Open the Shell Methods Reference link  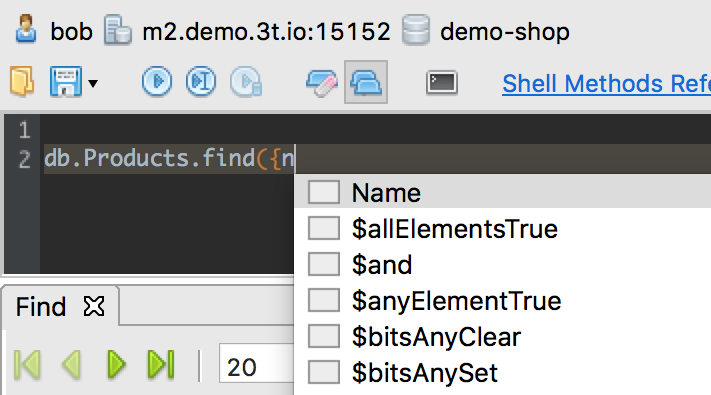click(606, 83)
